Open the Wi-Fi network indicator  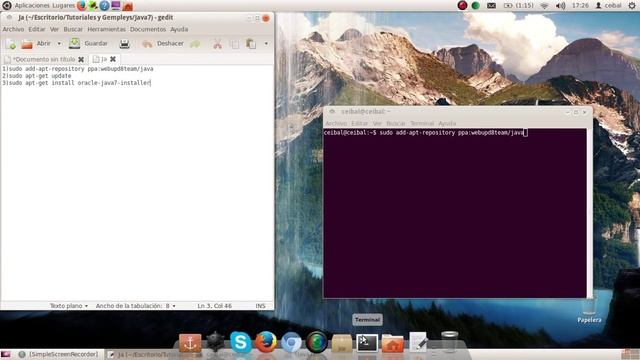click(x=544, y=6)
